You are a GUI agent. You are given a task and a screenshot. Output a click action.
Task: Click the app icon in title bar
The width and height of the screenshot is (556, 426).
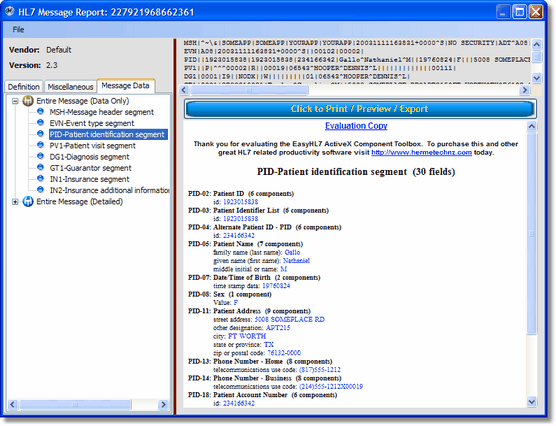(10, 12)
